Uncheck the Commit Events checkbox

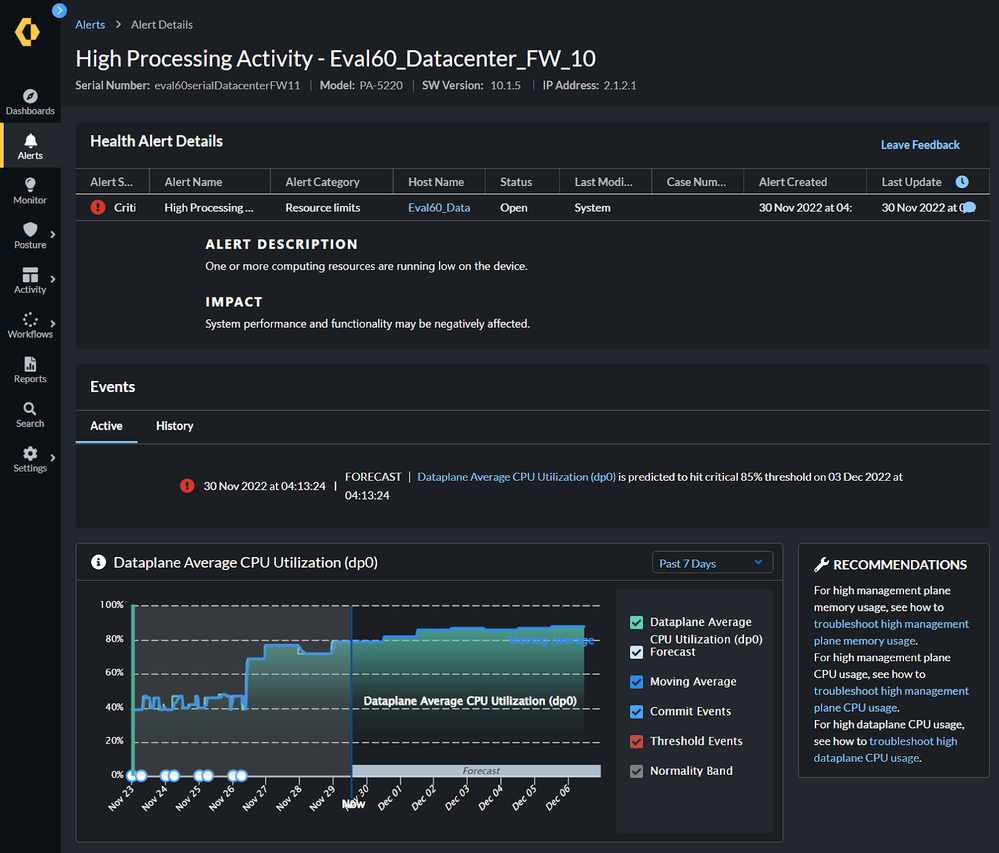(x=637, y=712)
